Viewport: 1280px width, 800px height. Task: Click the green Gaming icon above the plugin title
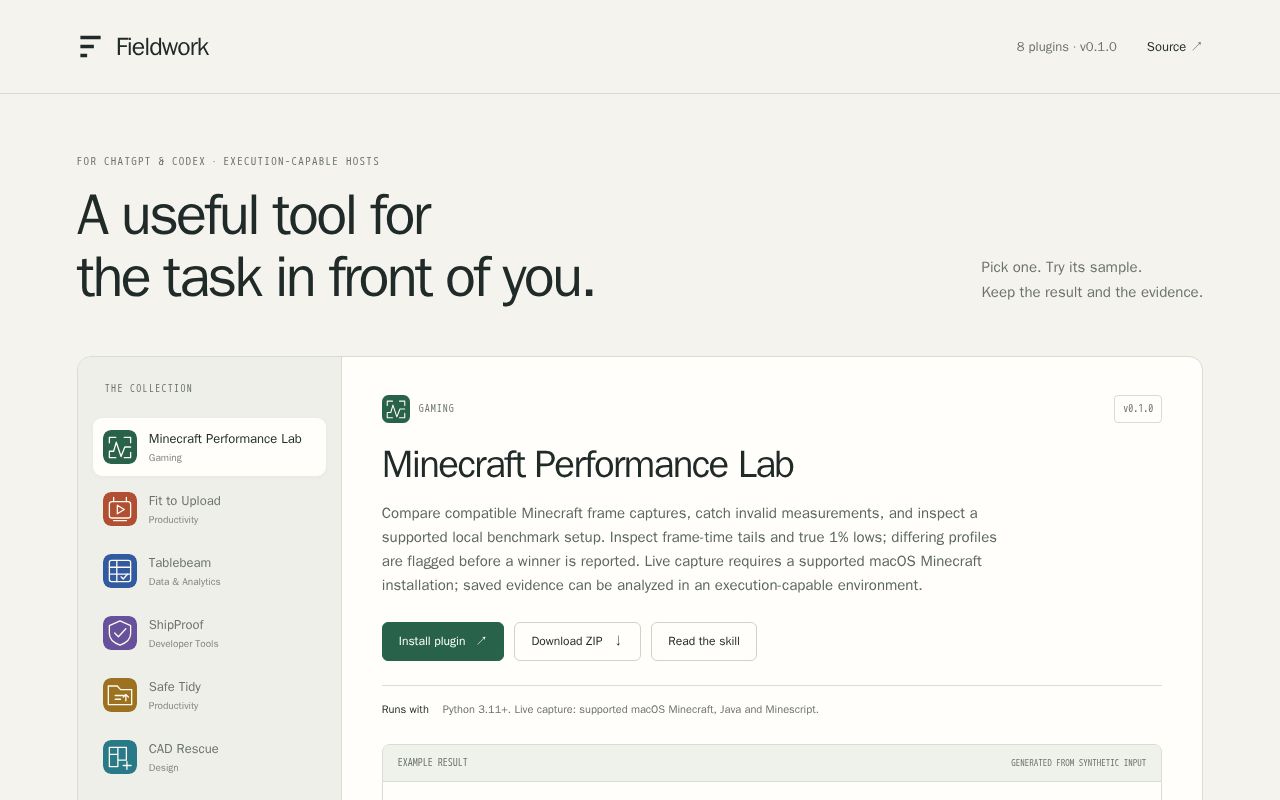coord(396,409)
